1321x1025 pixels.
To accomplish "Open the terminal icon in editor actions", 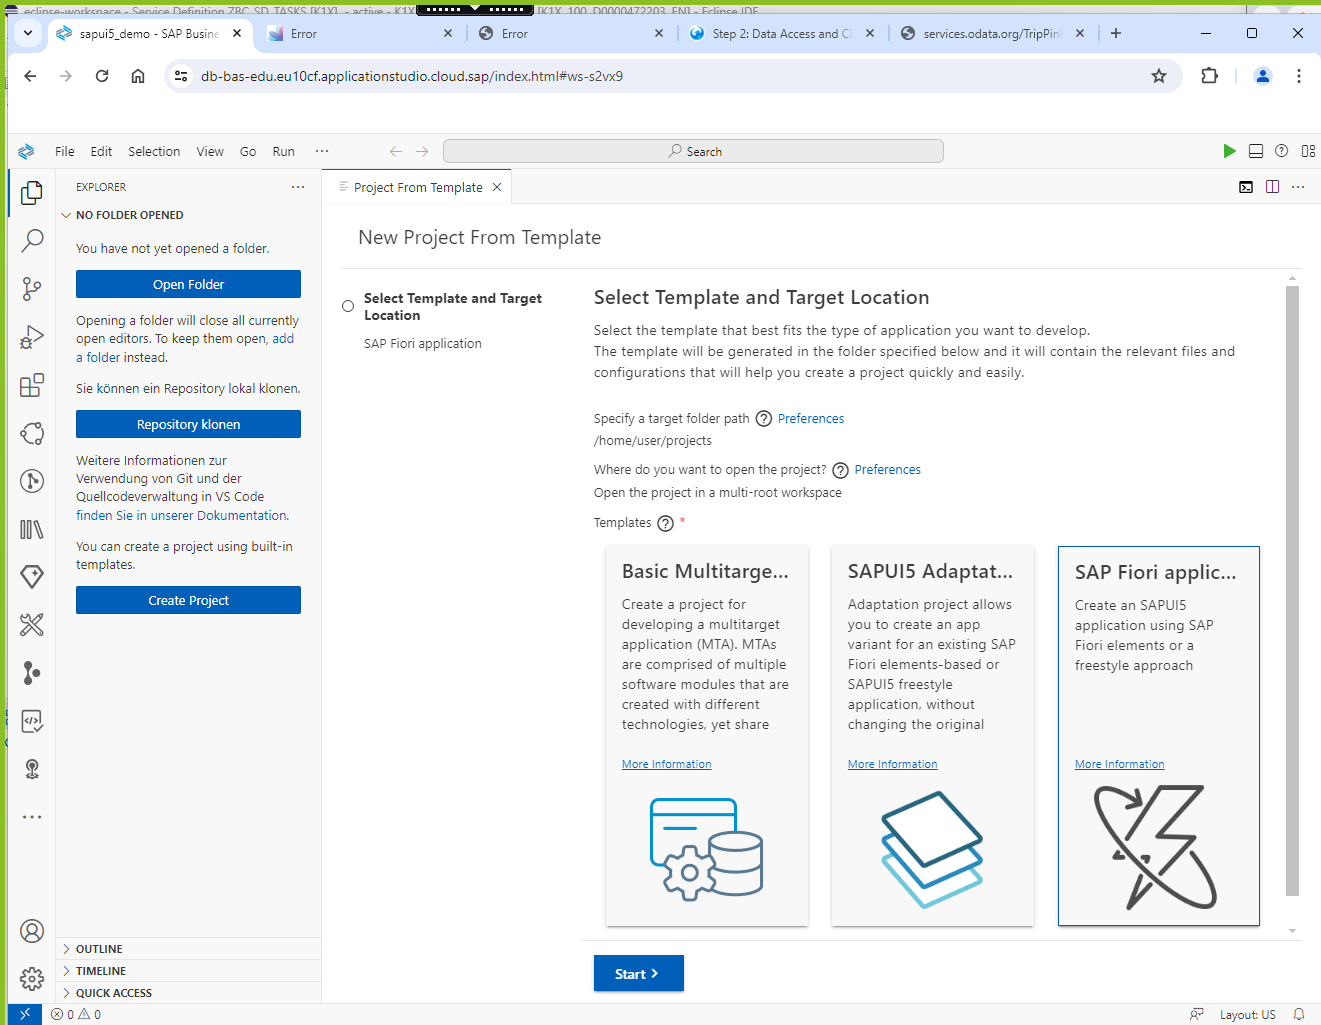I will 1246,187.
